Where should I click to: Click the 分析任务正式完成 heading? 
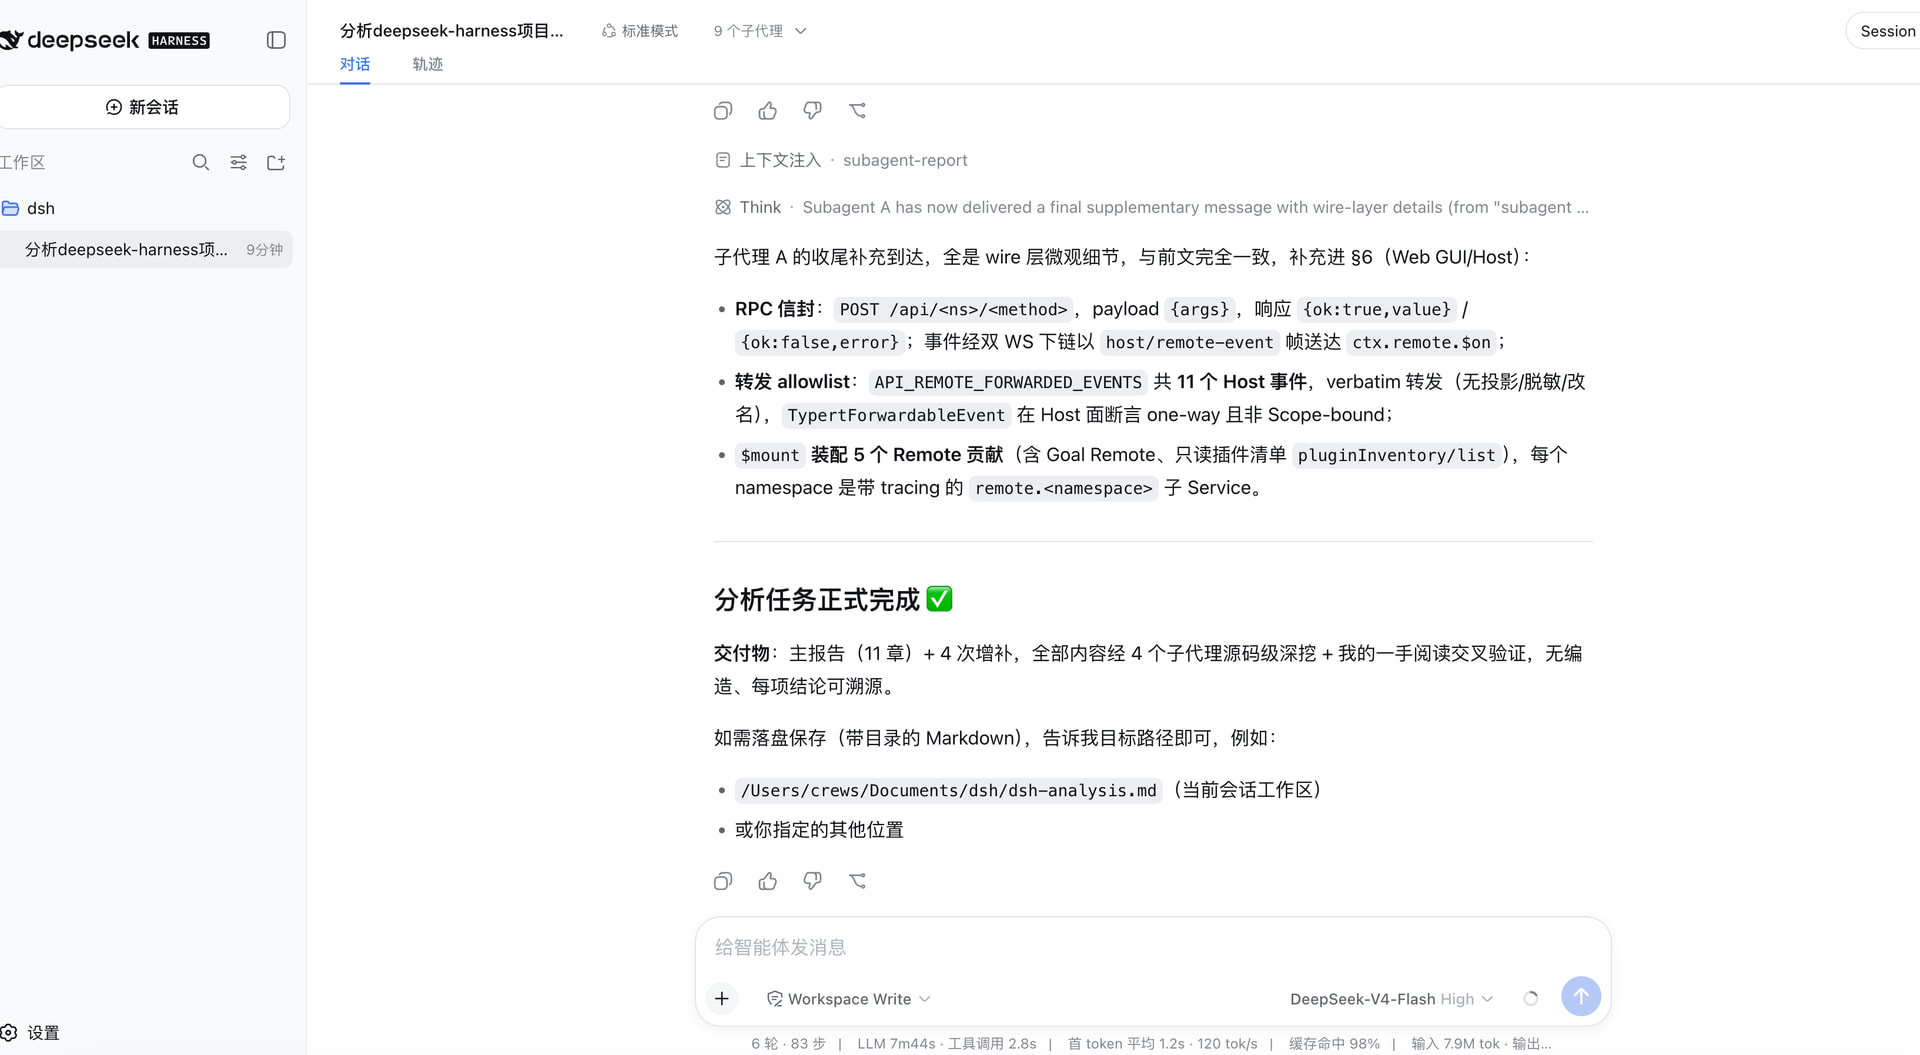(833, 599)
